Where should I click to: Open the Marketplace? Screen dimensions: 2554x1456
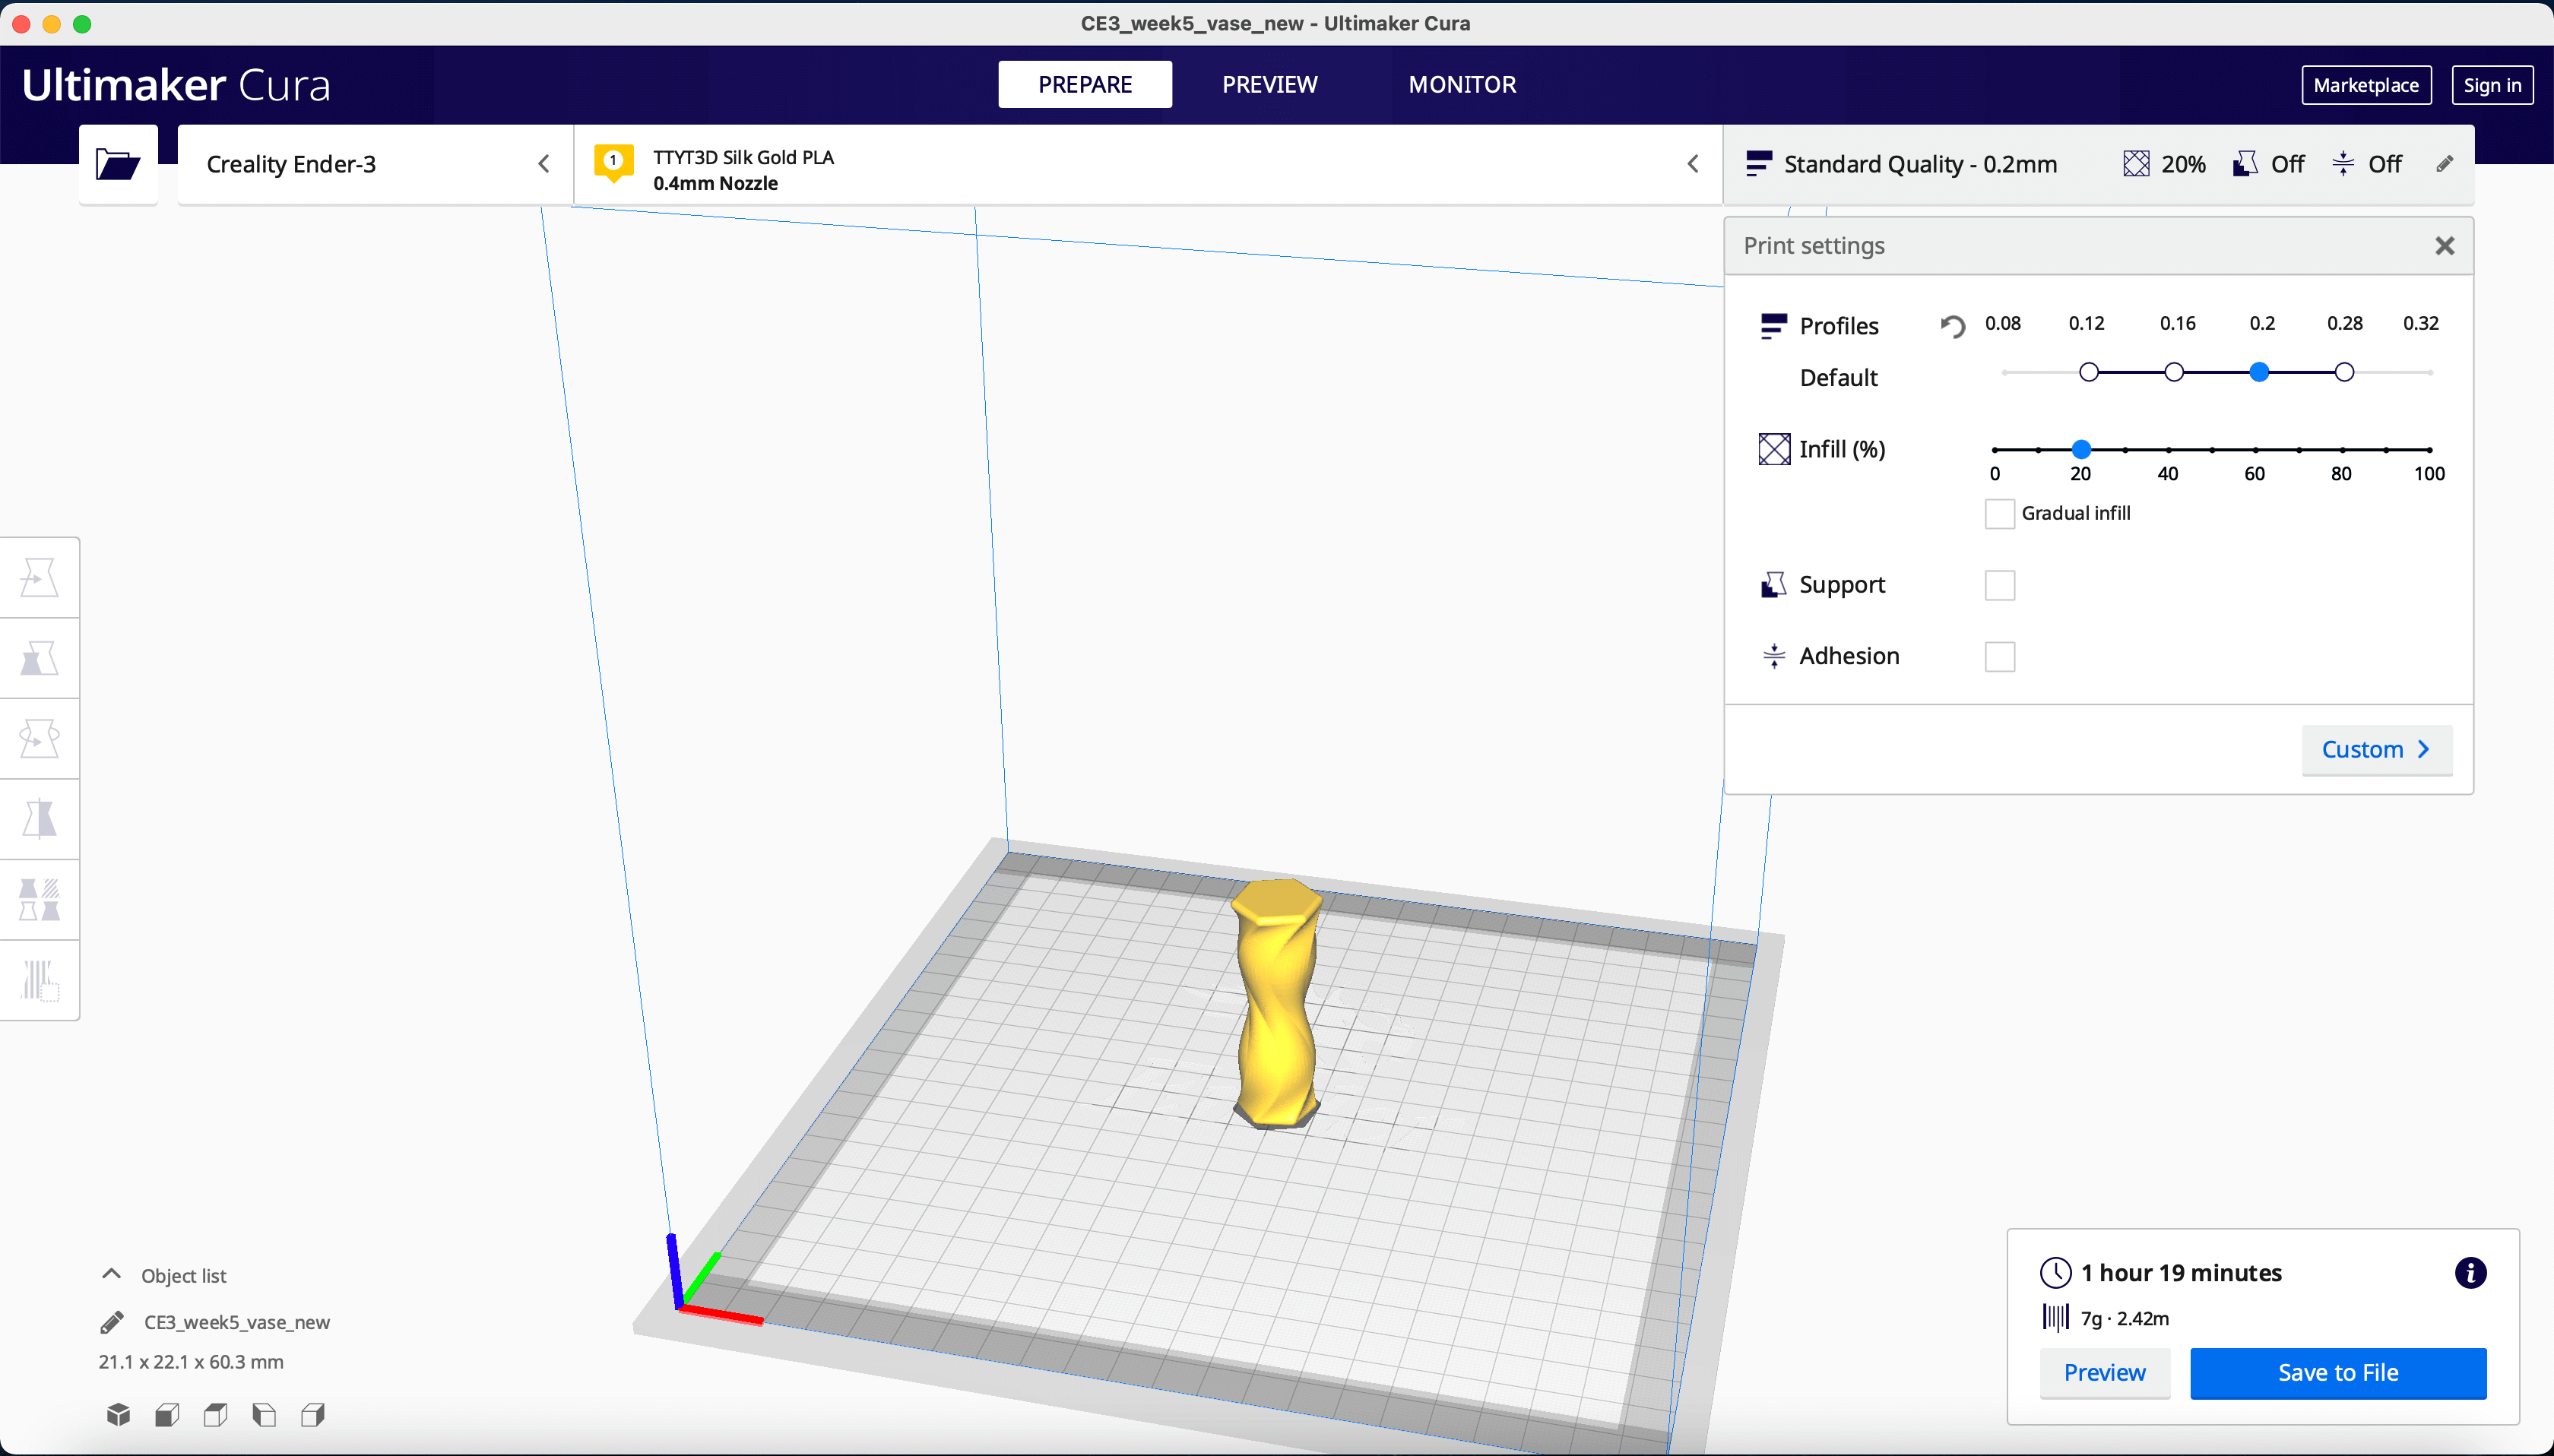point(2365,85)
